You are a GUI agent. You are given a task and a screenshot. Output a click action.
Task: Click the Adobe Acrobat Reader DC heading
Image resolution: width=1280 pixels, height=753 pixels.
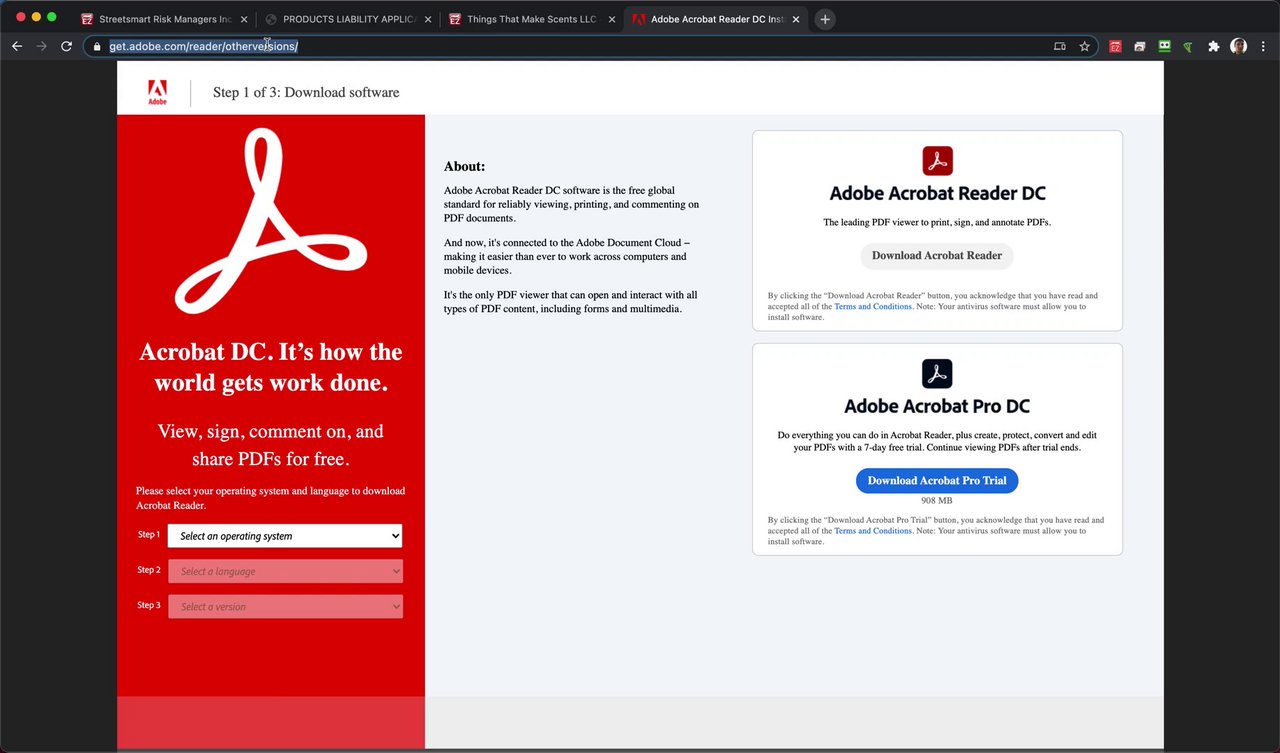coord(937,194)
